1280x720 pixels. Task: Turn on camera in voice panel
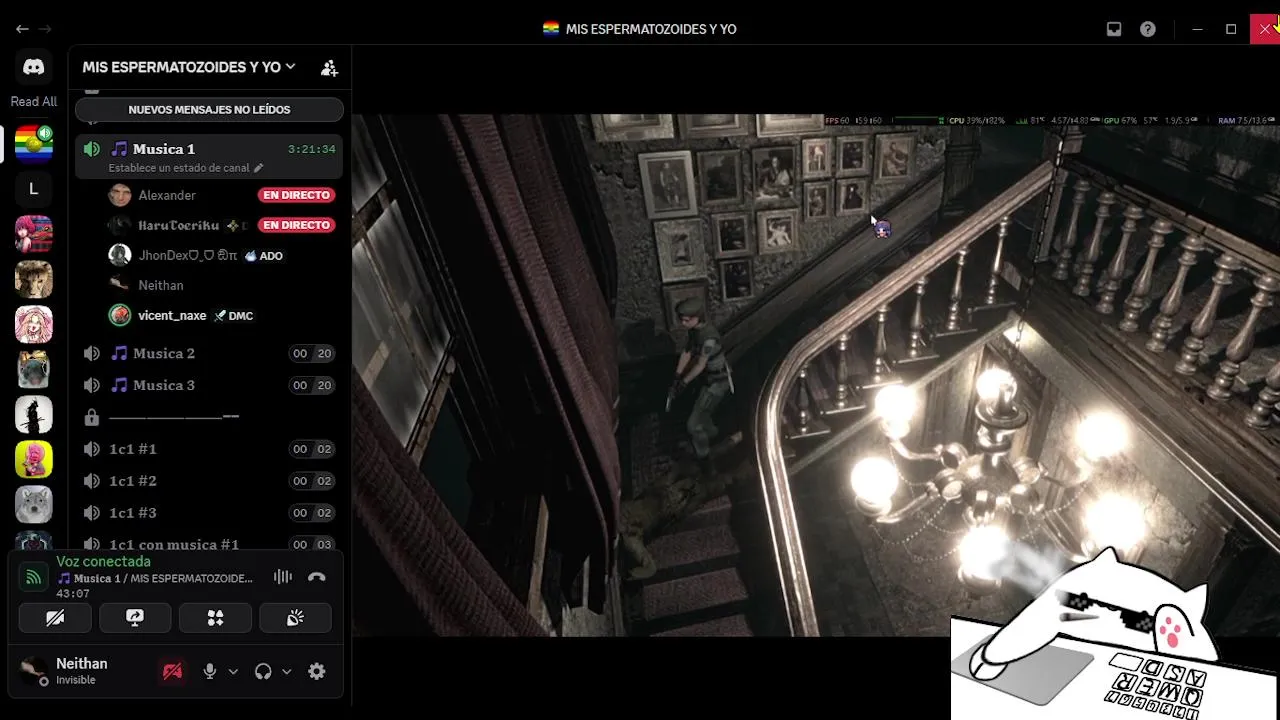click(x=55, y=618)
